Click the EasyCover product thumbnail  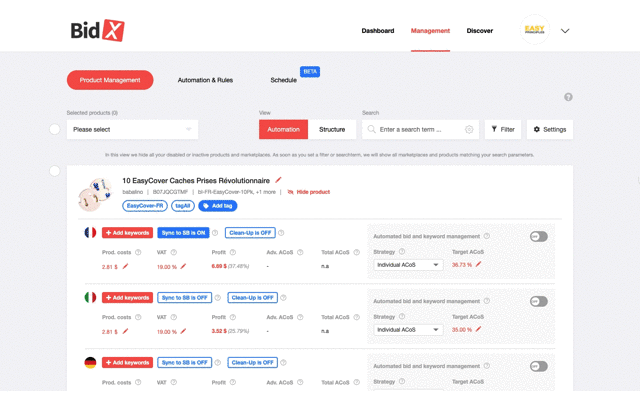tap(95, 194)
